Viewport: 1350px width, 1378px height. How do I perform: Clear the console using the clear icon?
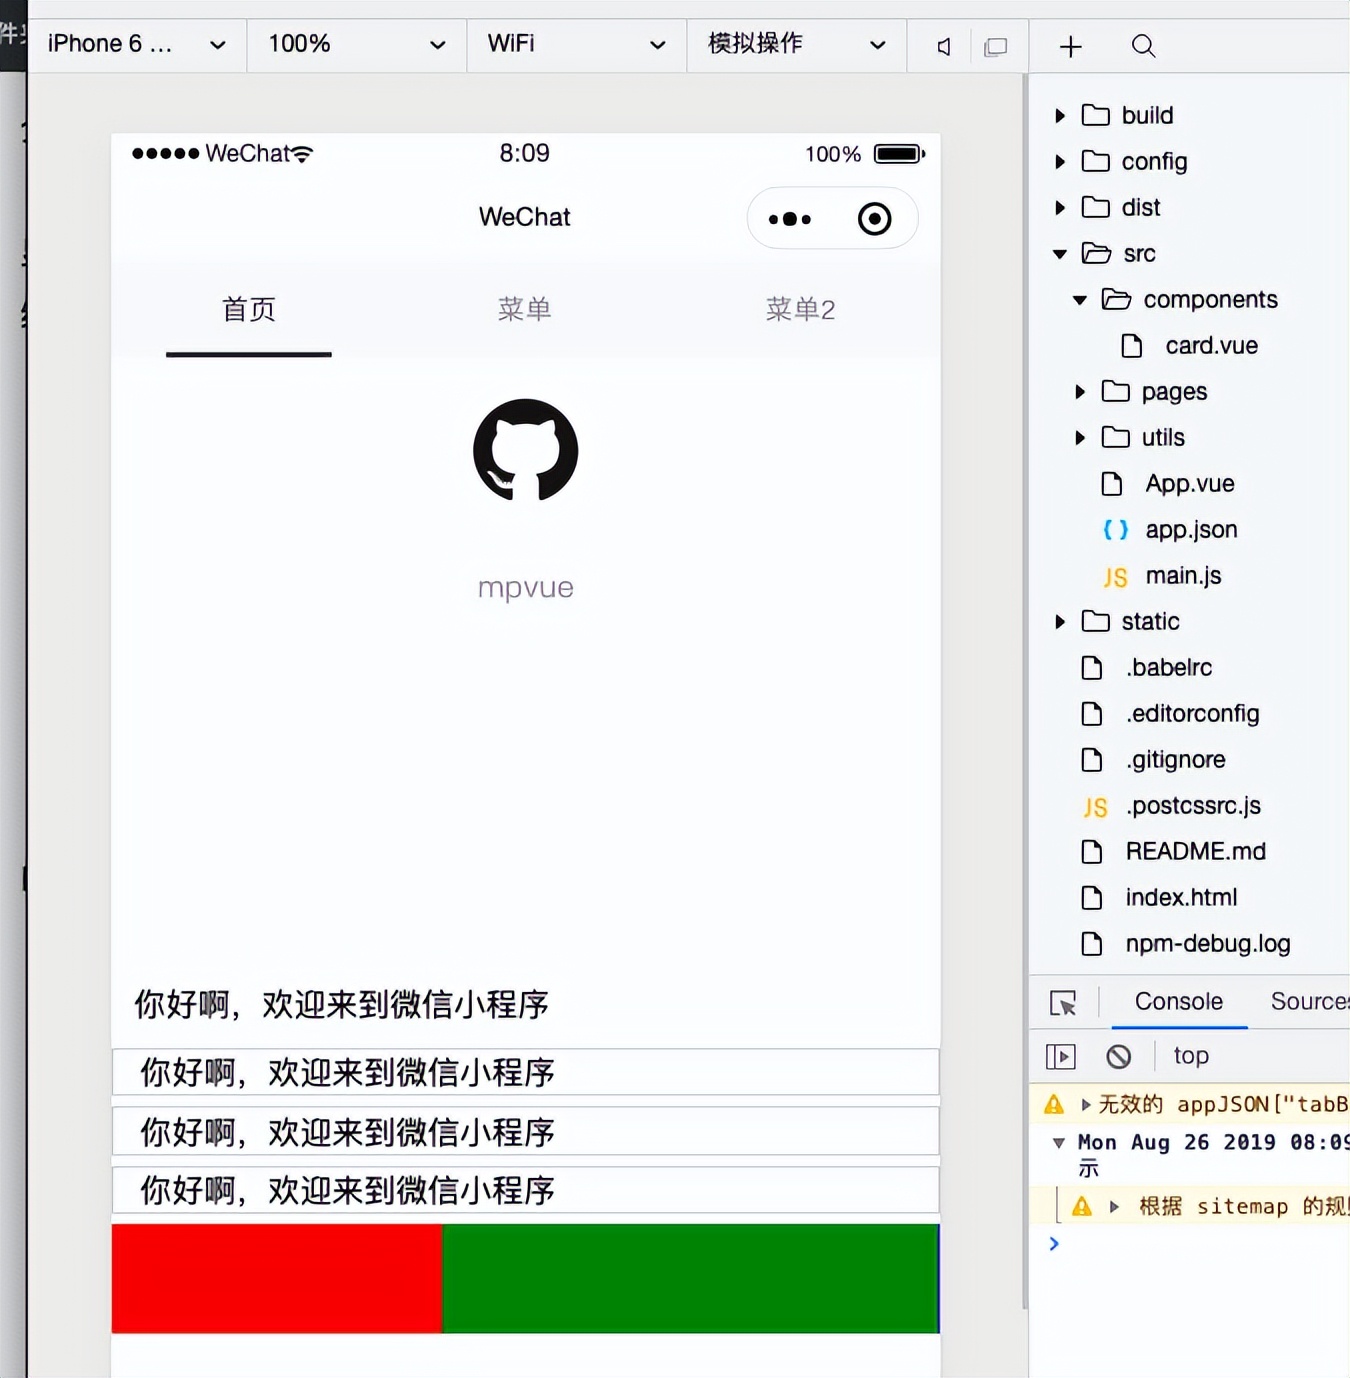coord(1118,1056)
